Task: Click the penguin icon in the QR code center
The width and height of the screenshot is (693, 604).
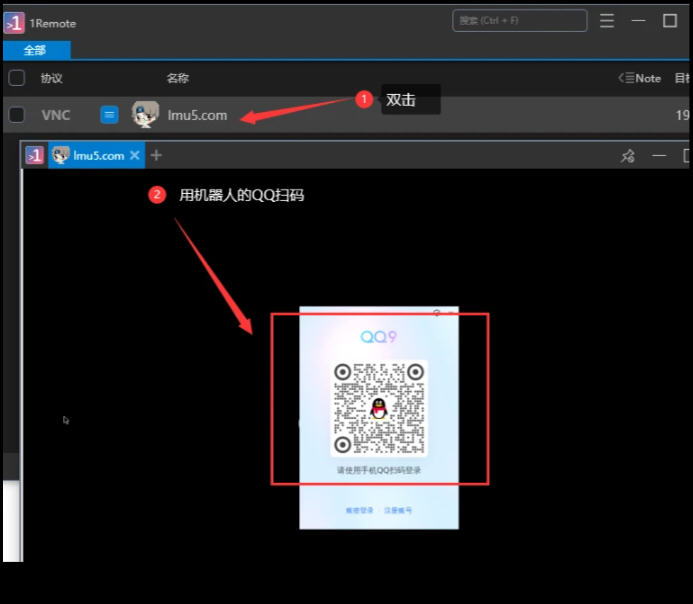Action: (x=379, y=408)
